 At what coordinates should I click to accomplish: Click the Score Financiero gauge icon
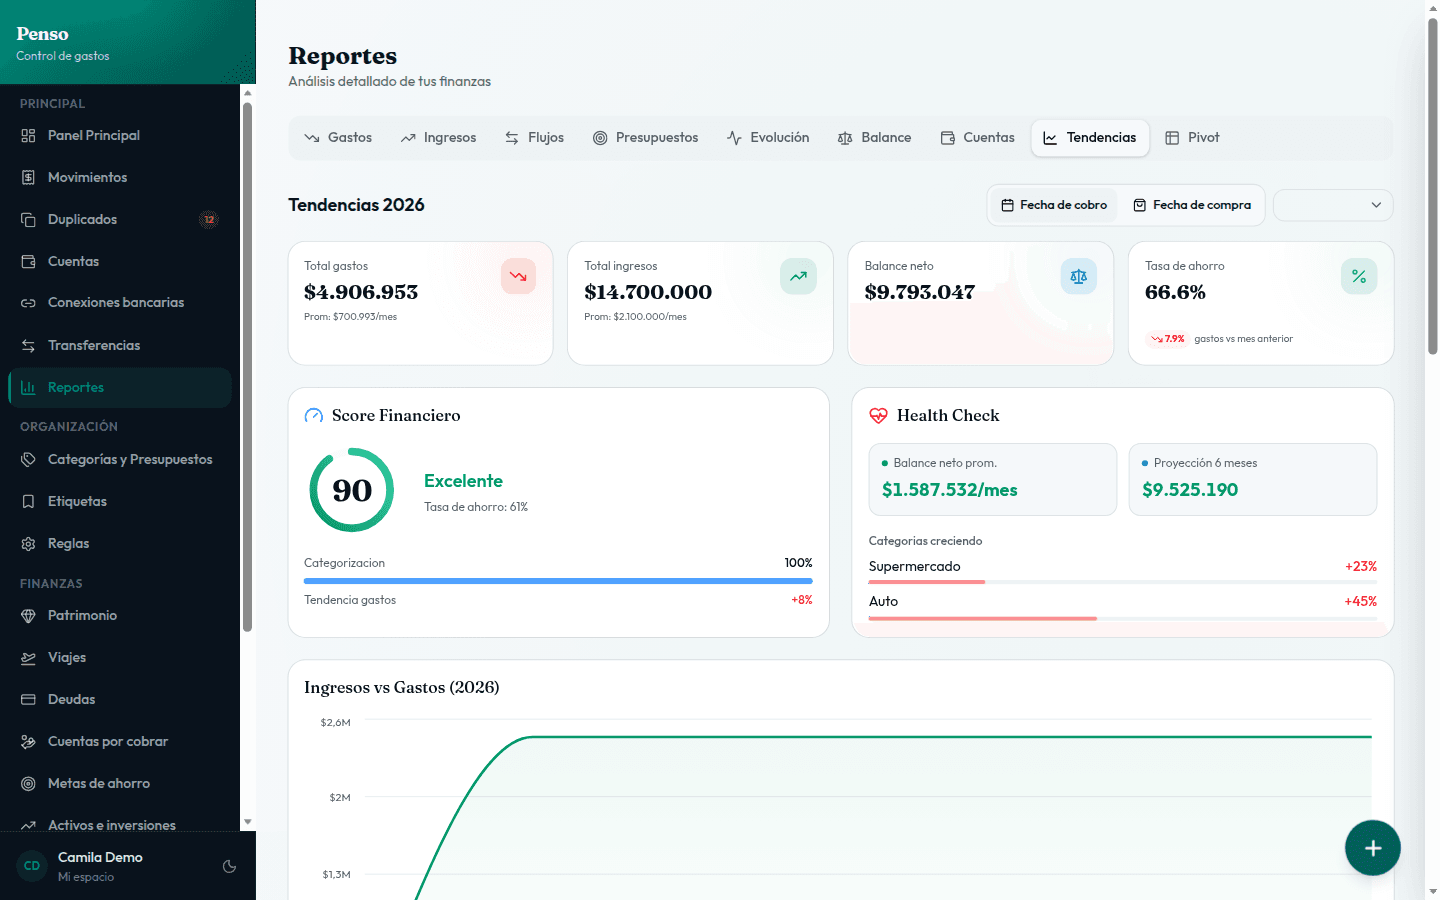pyautogui.click(x=314, y=415)
